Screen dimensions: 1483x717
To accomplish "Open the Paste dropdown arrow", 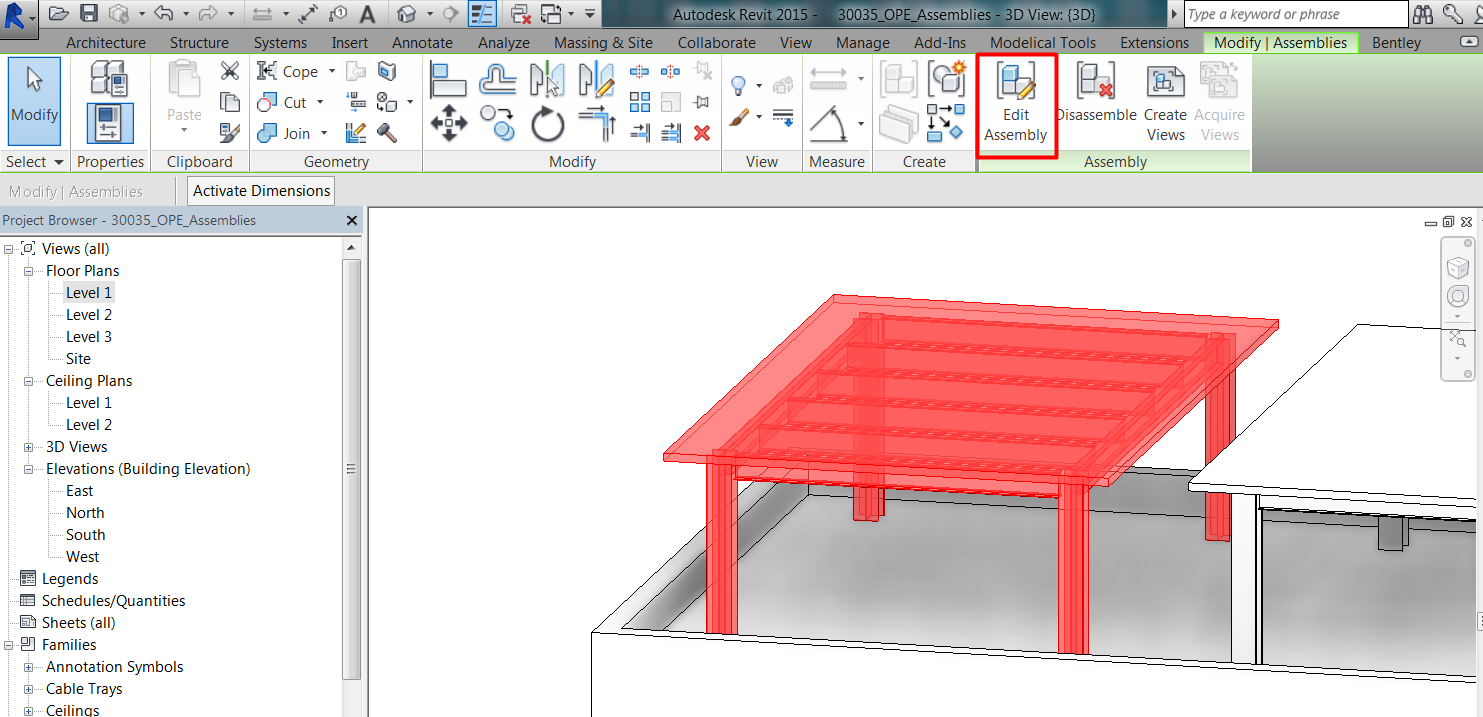I will 184,131.
